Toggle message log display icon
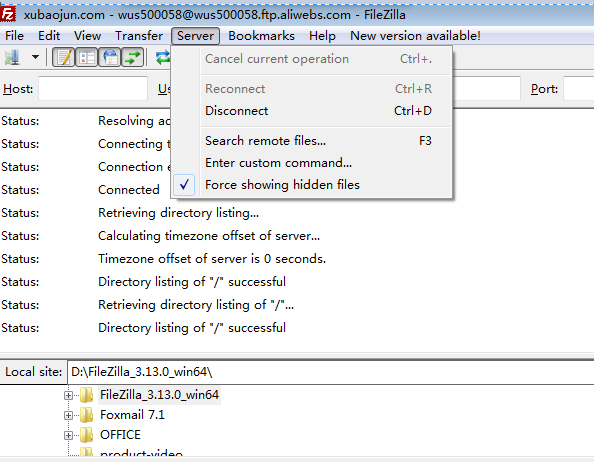This screenshot has width=594, height=462. pos(63,58)
